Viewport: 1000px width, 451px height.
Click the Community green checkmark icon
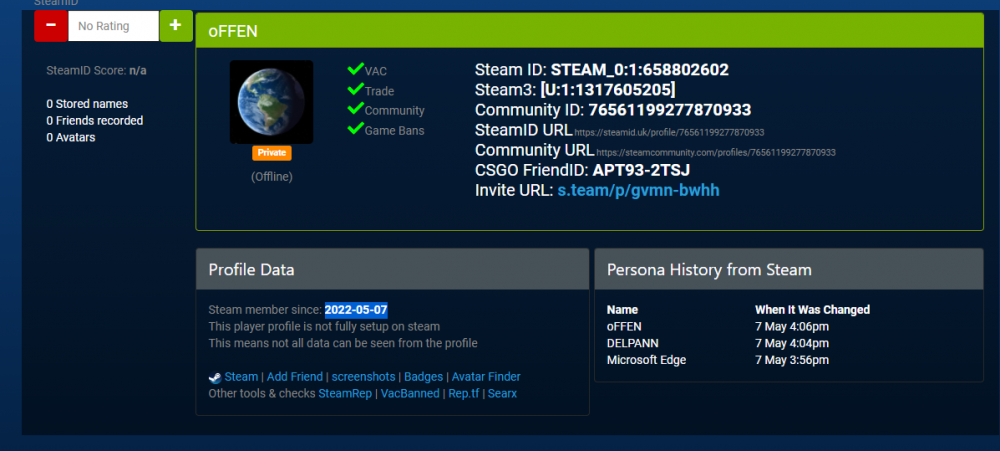(x=355, y=108)
